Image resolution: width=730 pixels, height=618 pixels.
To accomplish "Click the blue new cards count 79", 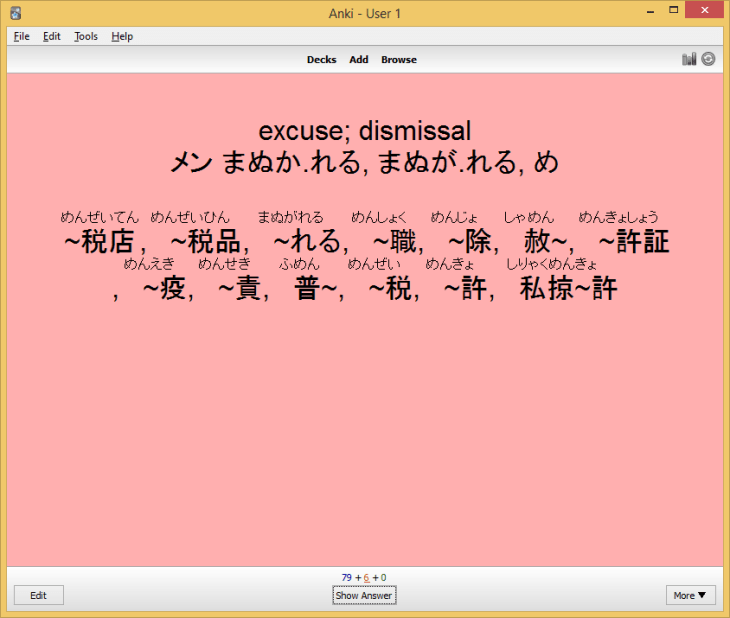I will point(346,578).
